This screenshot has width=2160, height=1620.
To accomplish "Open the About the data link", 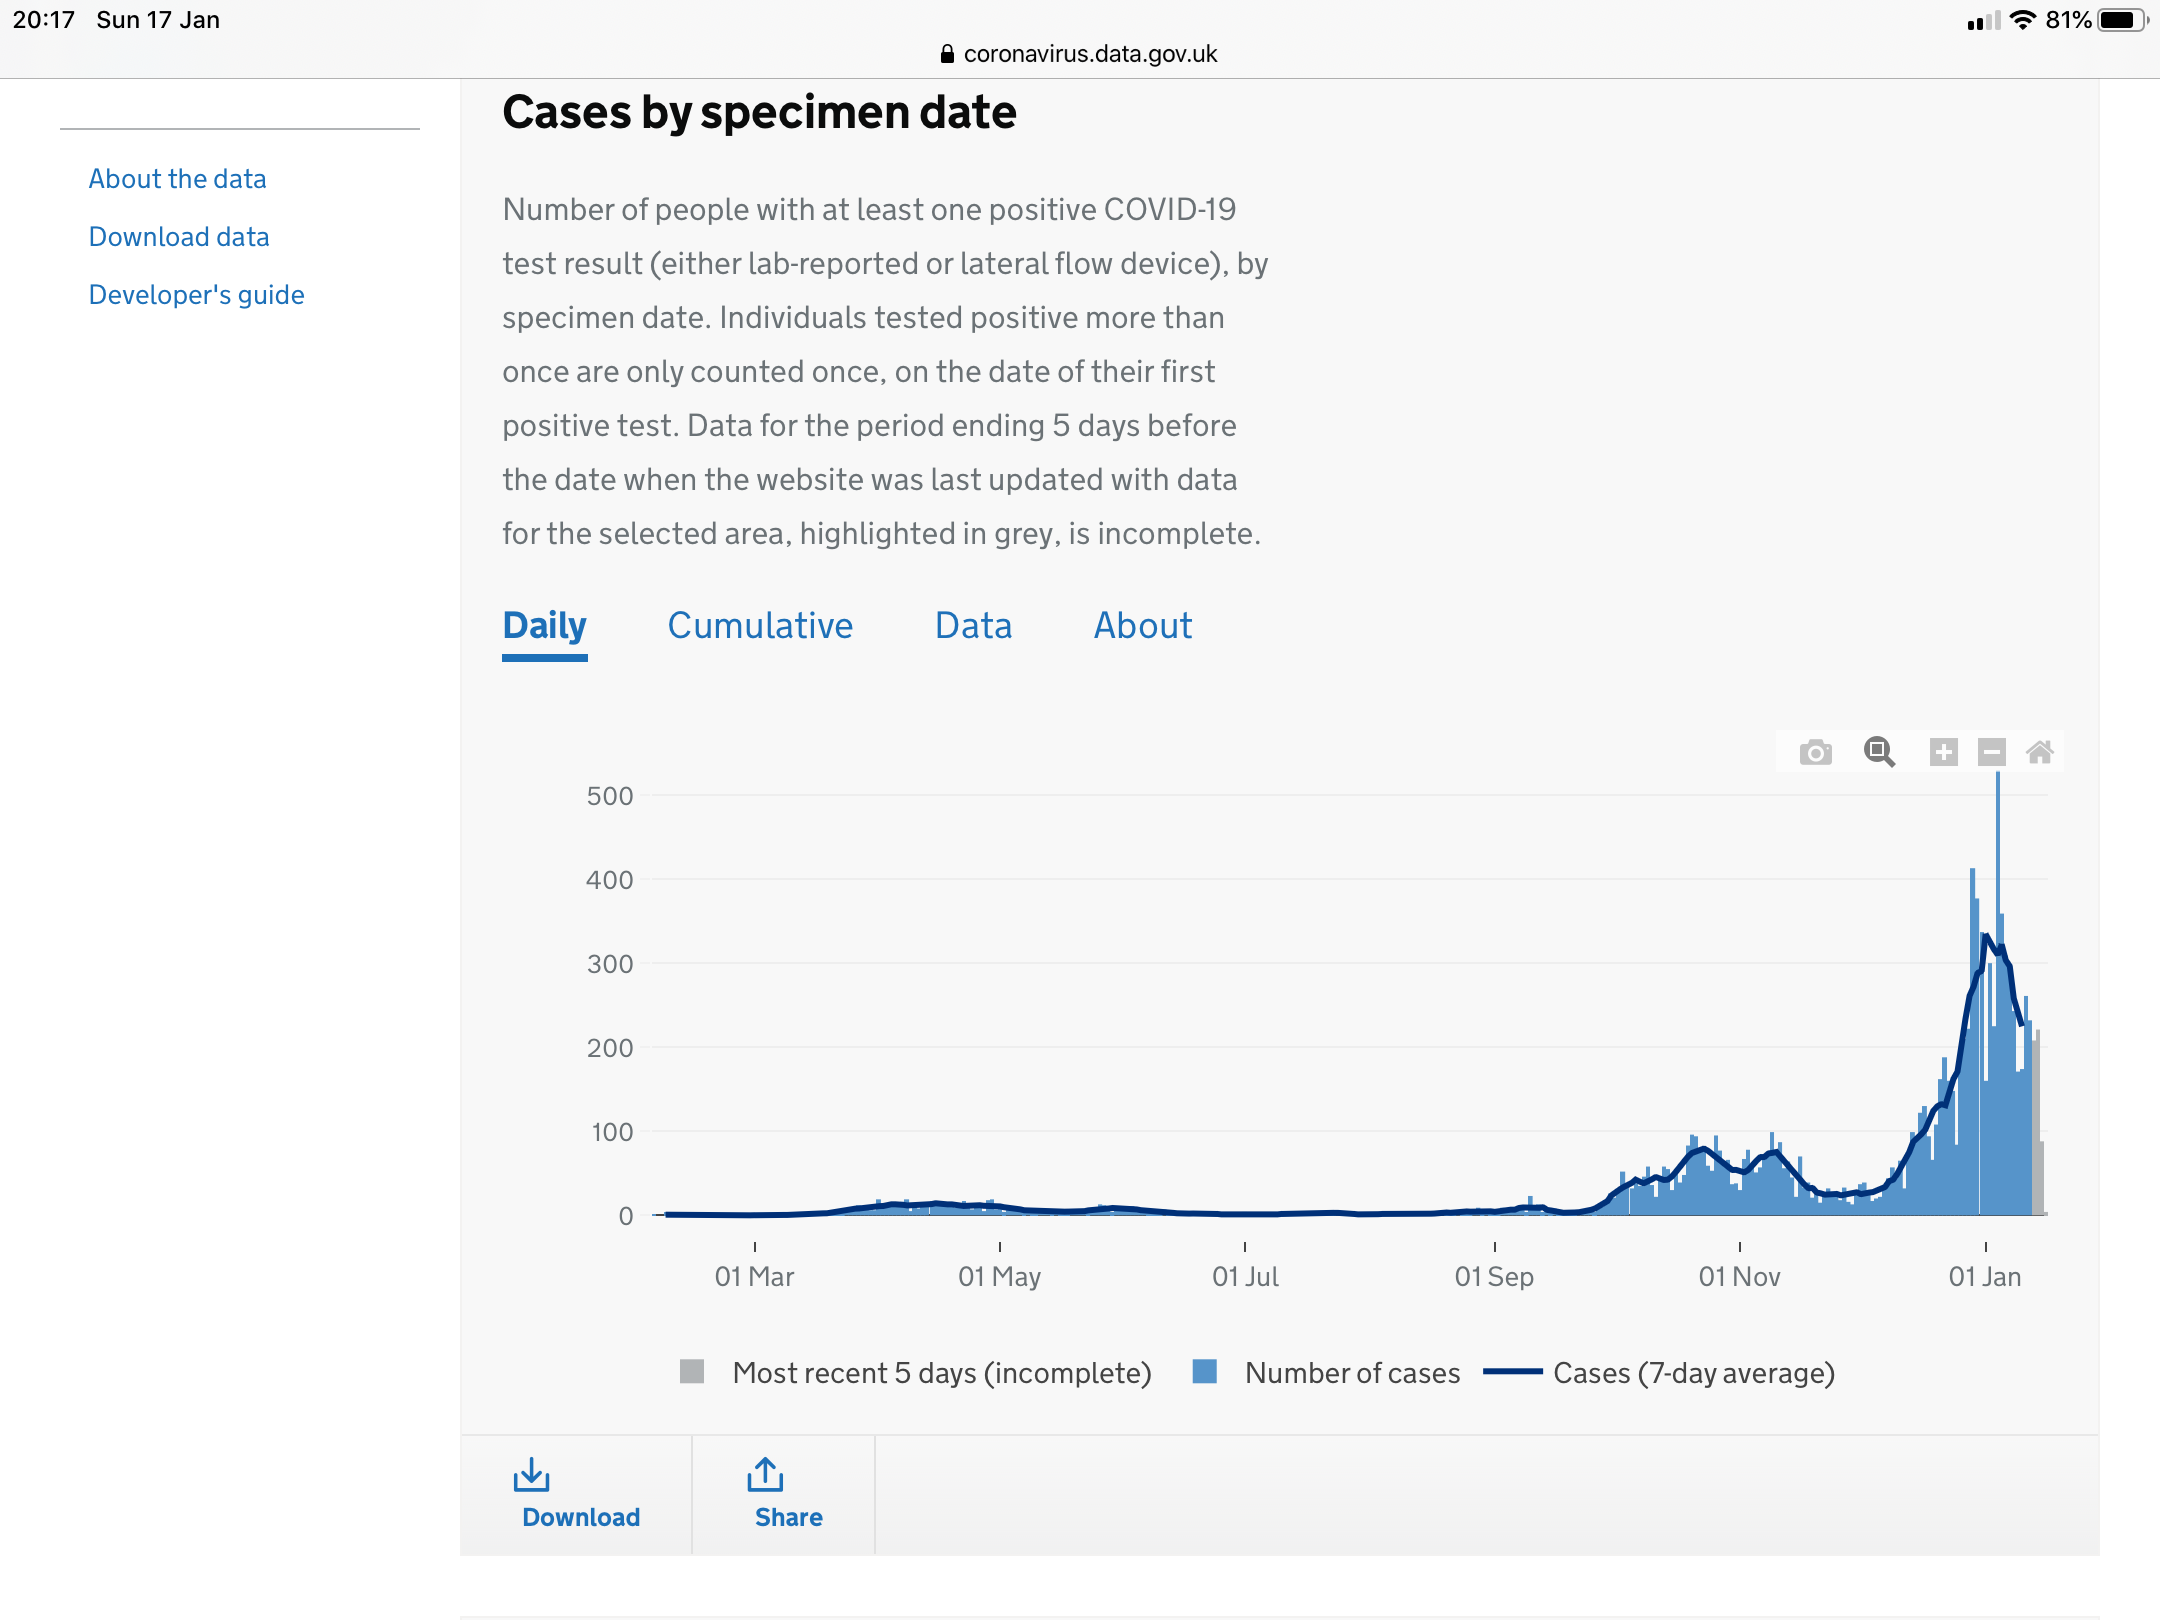I will [x=177, y=179].
